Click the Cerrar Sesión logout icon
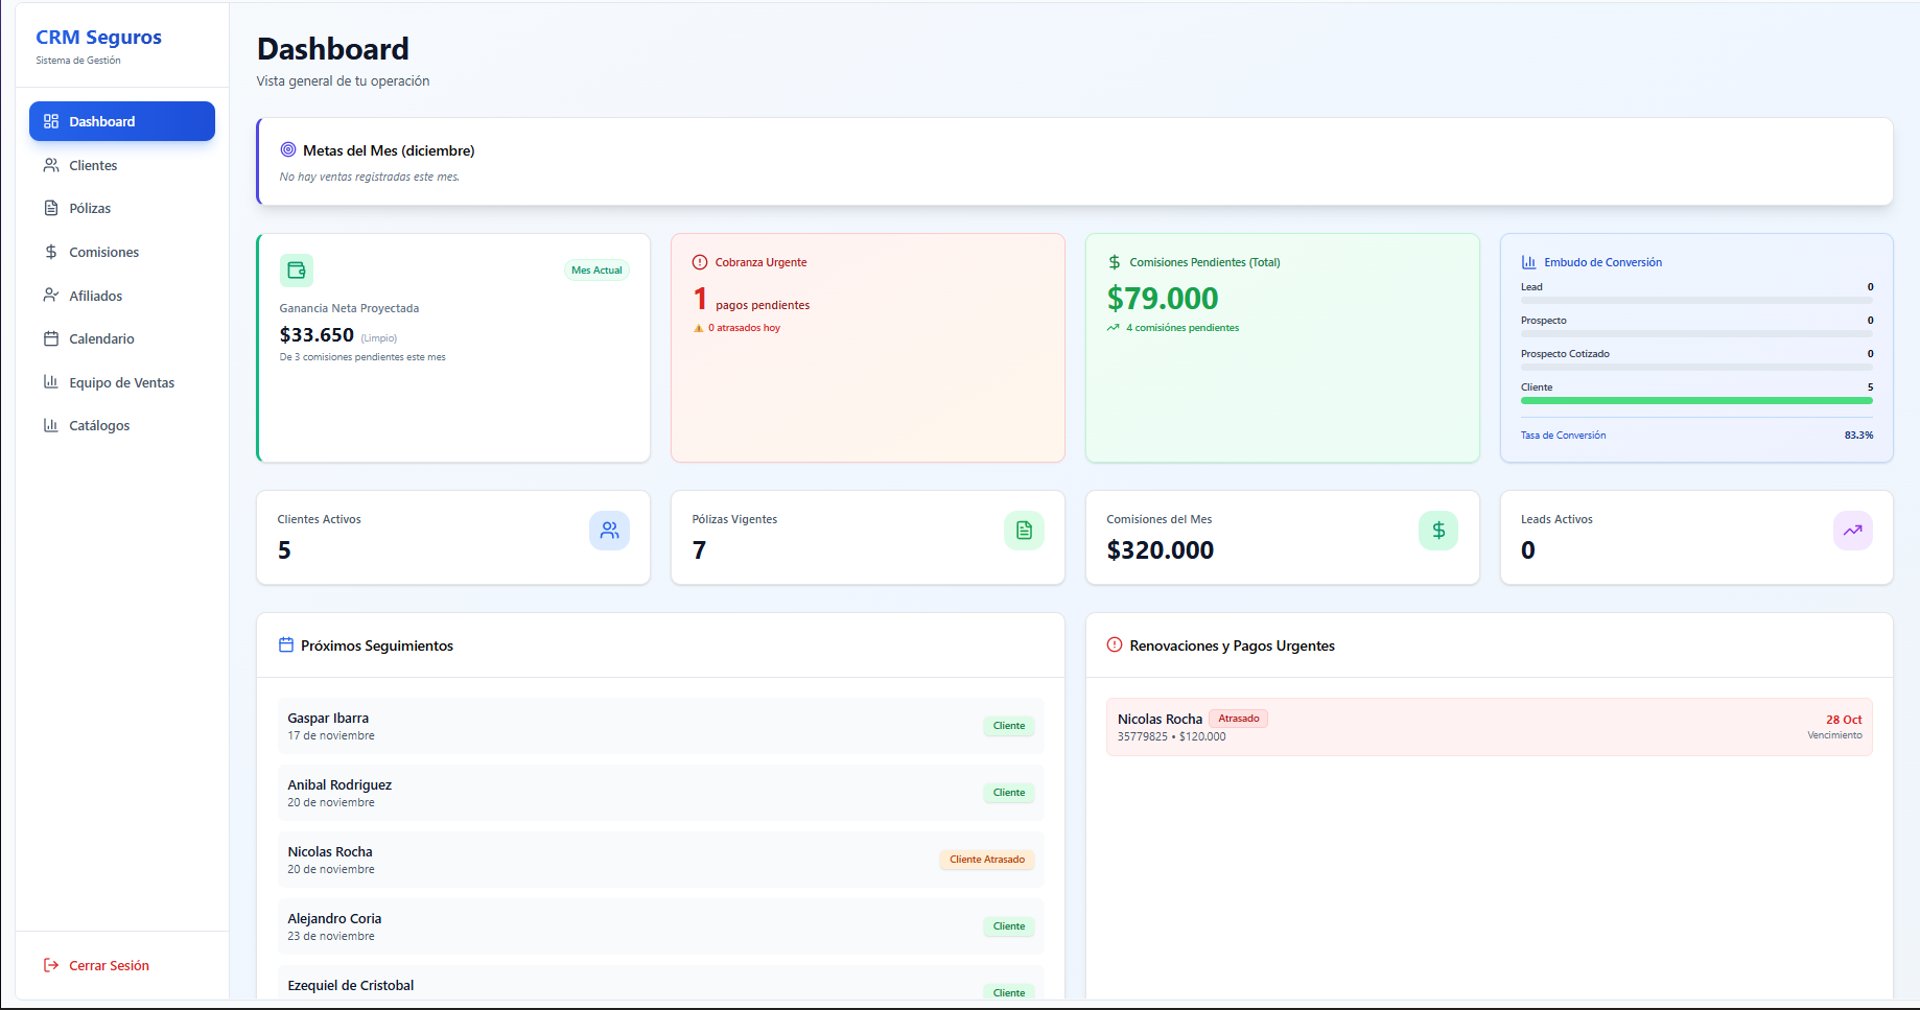 tap(51, 965)
